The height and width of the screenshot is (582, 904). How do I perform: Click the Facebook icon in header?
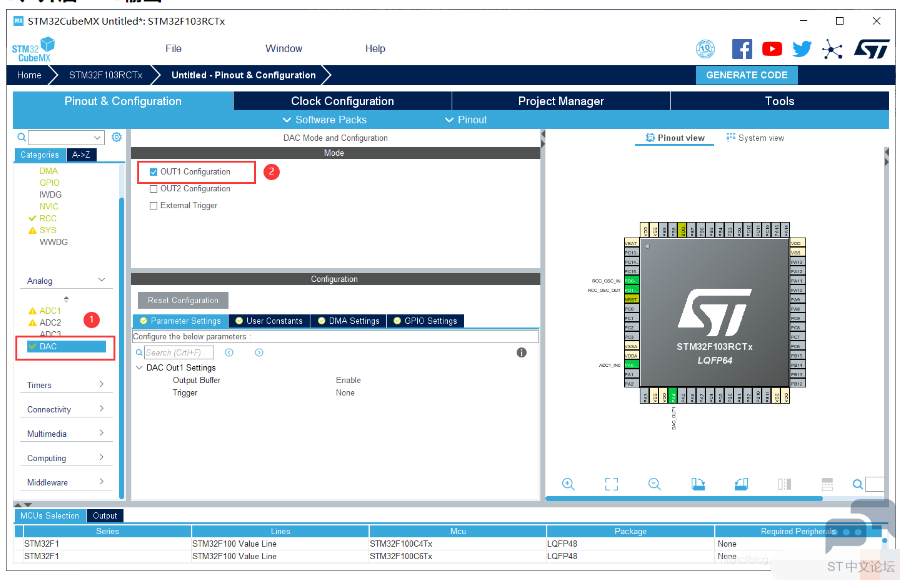tap(741, 49)
